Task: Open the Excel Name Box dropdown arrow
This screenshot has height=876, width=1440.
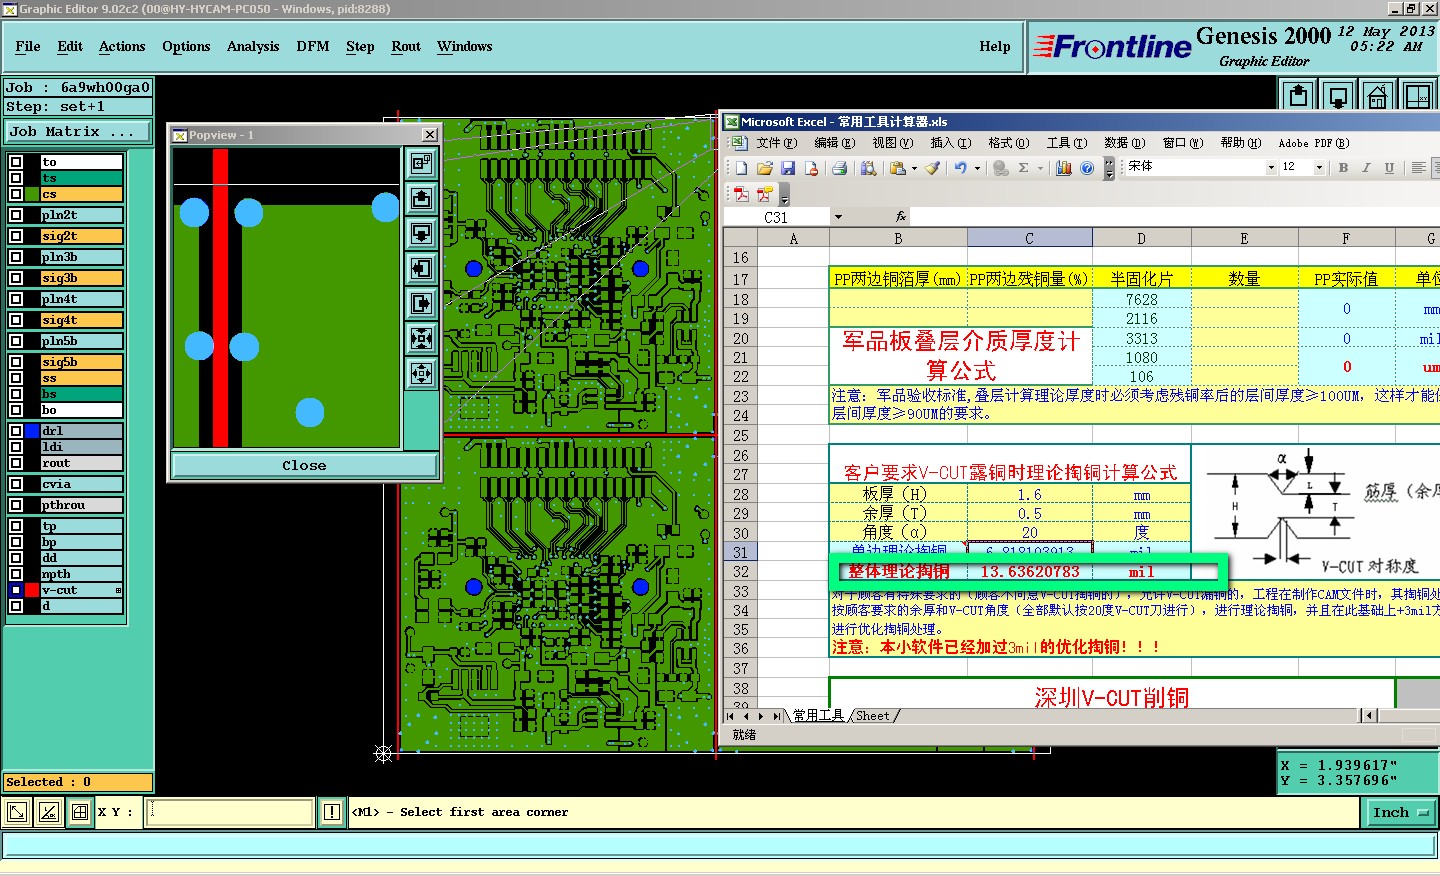Action: point(838,217)
